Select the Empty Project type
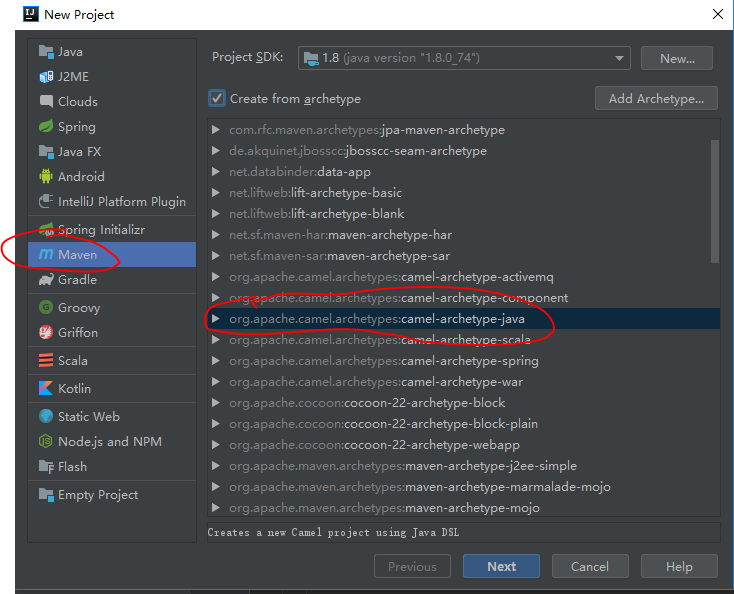Image resolution: width=734 pixels, height=594 pixels. 112,494
